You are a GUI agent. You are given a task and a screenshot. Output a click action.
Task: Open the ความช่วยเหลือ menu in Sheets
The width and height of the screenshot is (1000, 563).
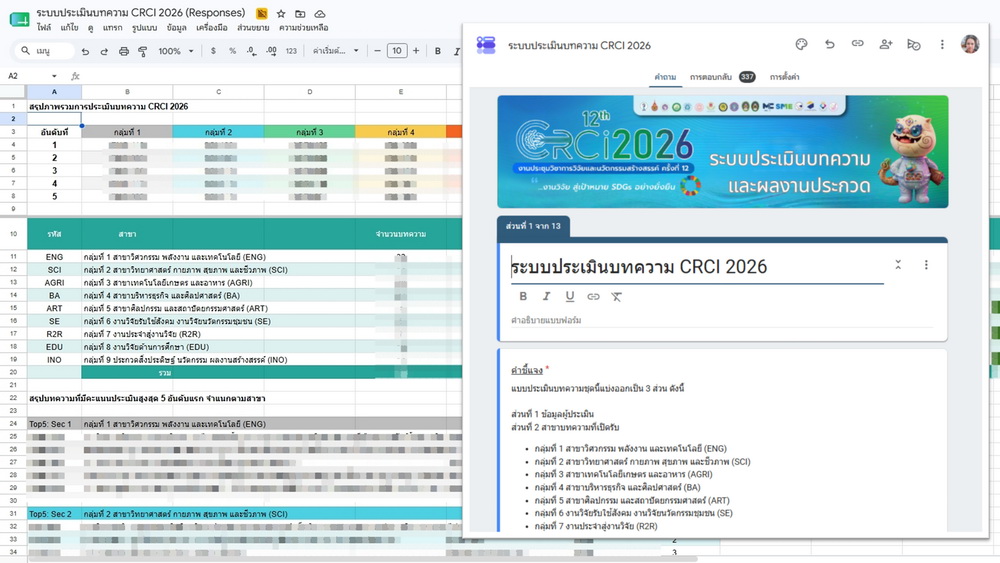point(304,28)
